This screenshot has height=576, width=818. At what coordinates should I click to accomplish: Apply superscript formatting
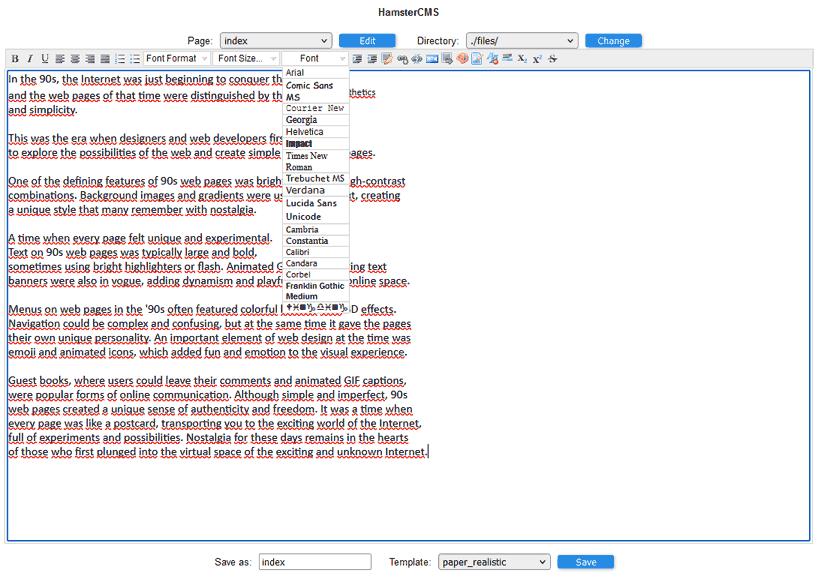(x=537, y=59)
